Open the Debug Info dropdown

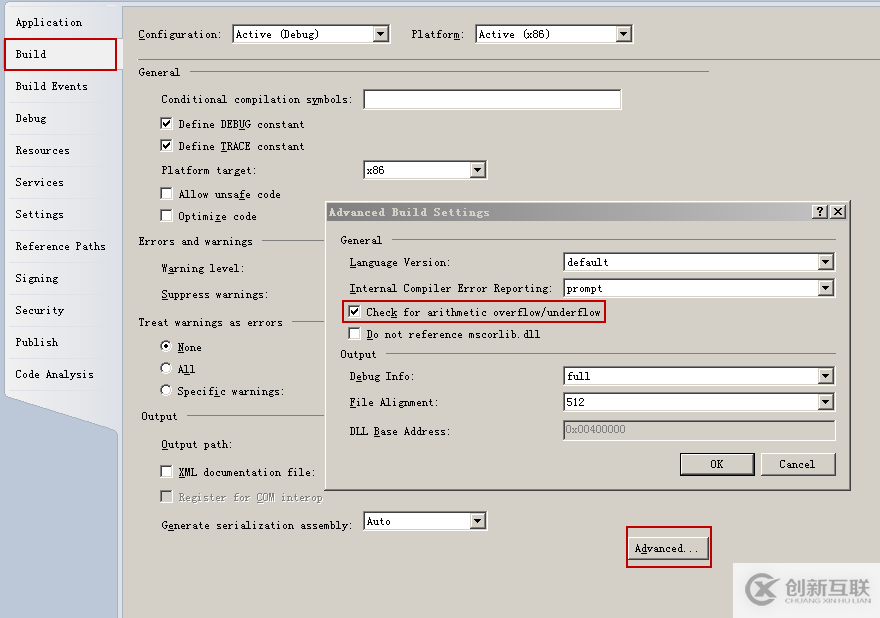(x=825, y=376)
